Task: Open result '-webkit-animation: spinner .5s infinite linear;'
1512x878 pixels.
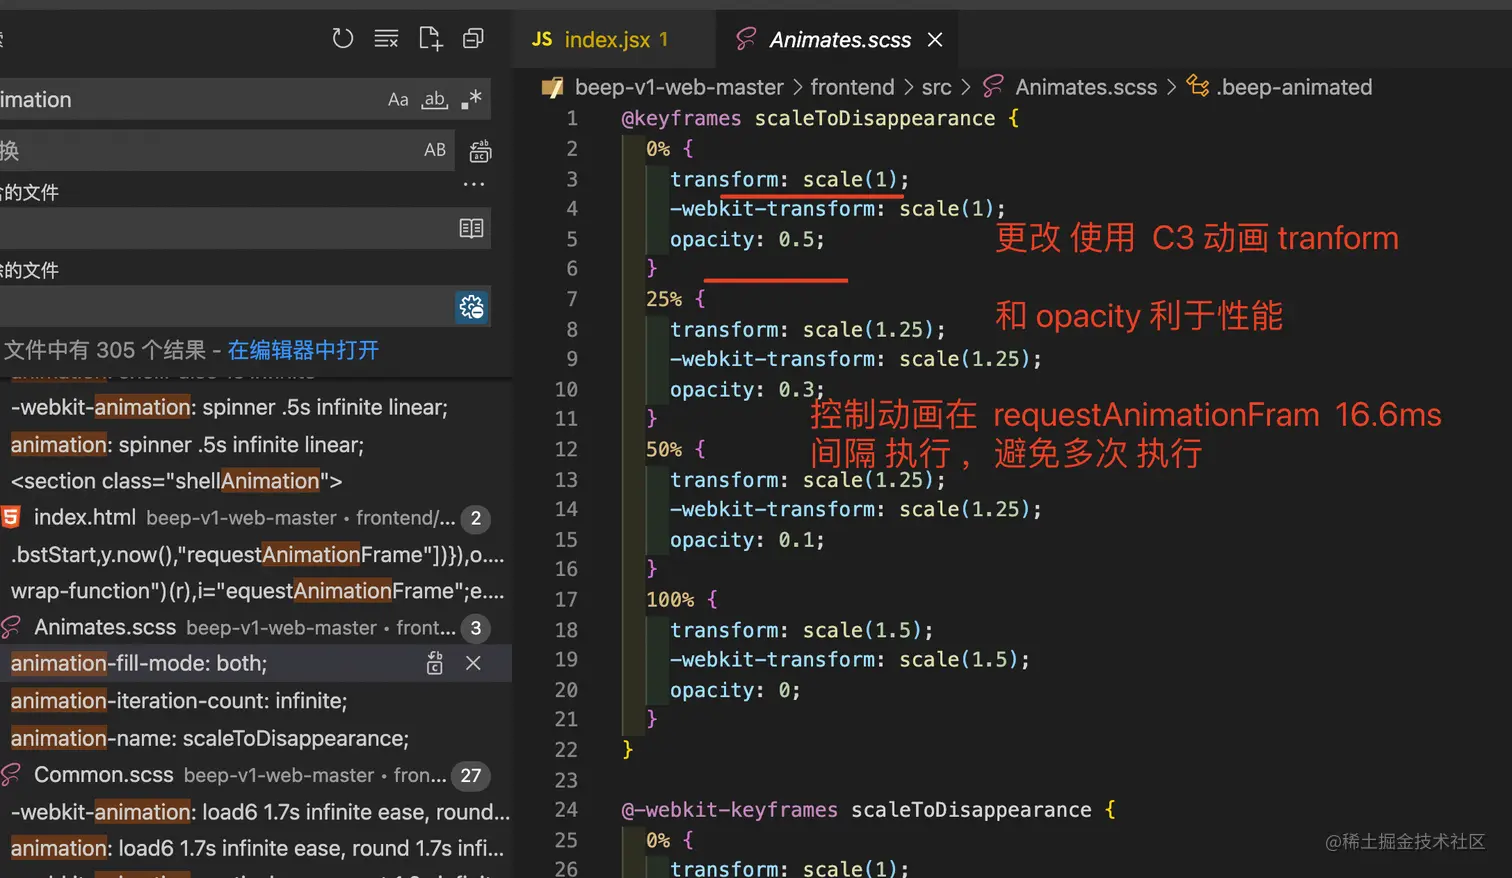Action: point(229,407)
